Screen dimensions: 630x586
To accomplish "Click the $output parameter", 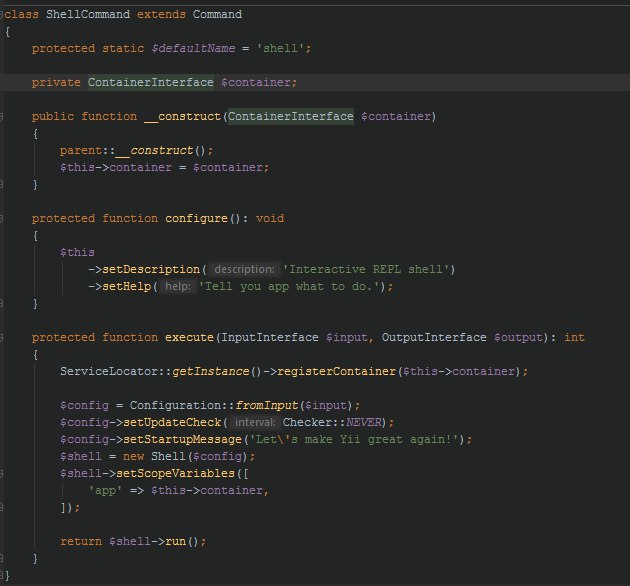I will (518, 338).
